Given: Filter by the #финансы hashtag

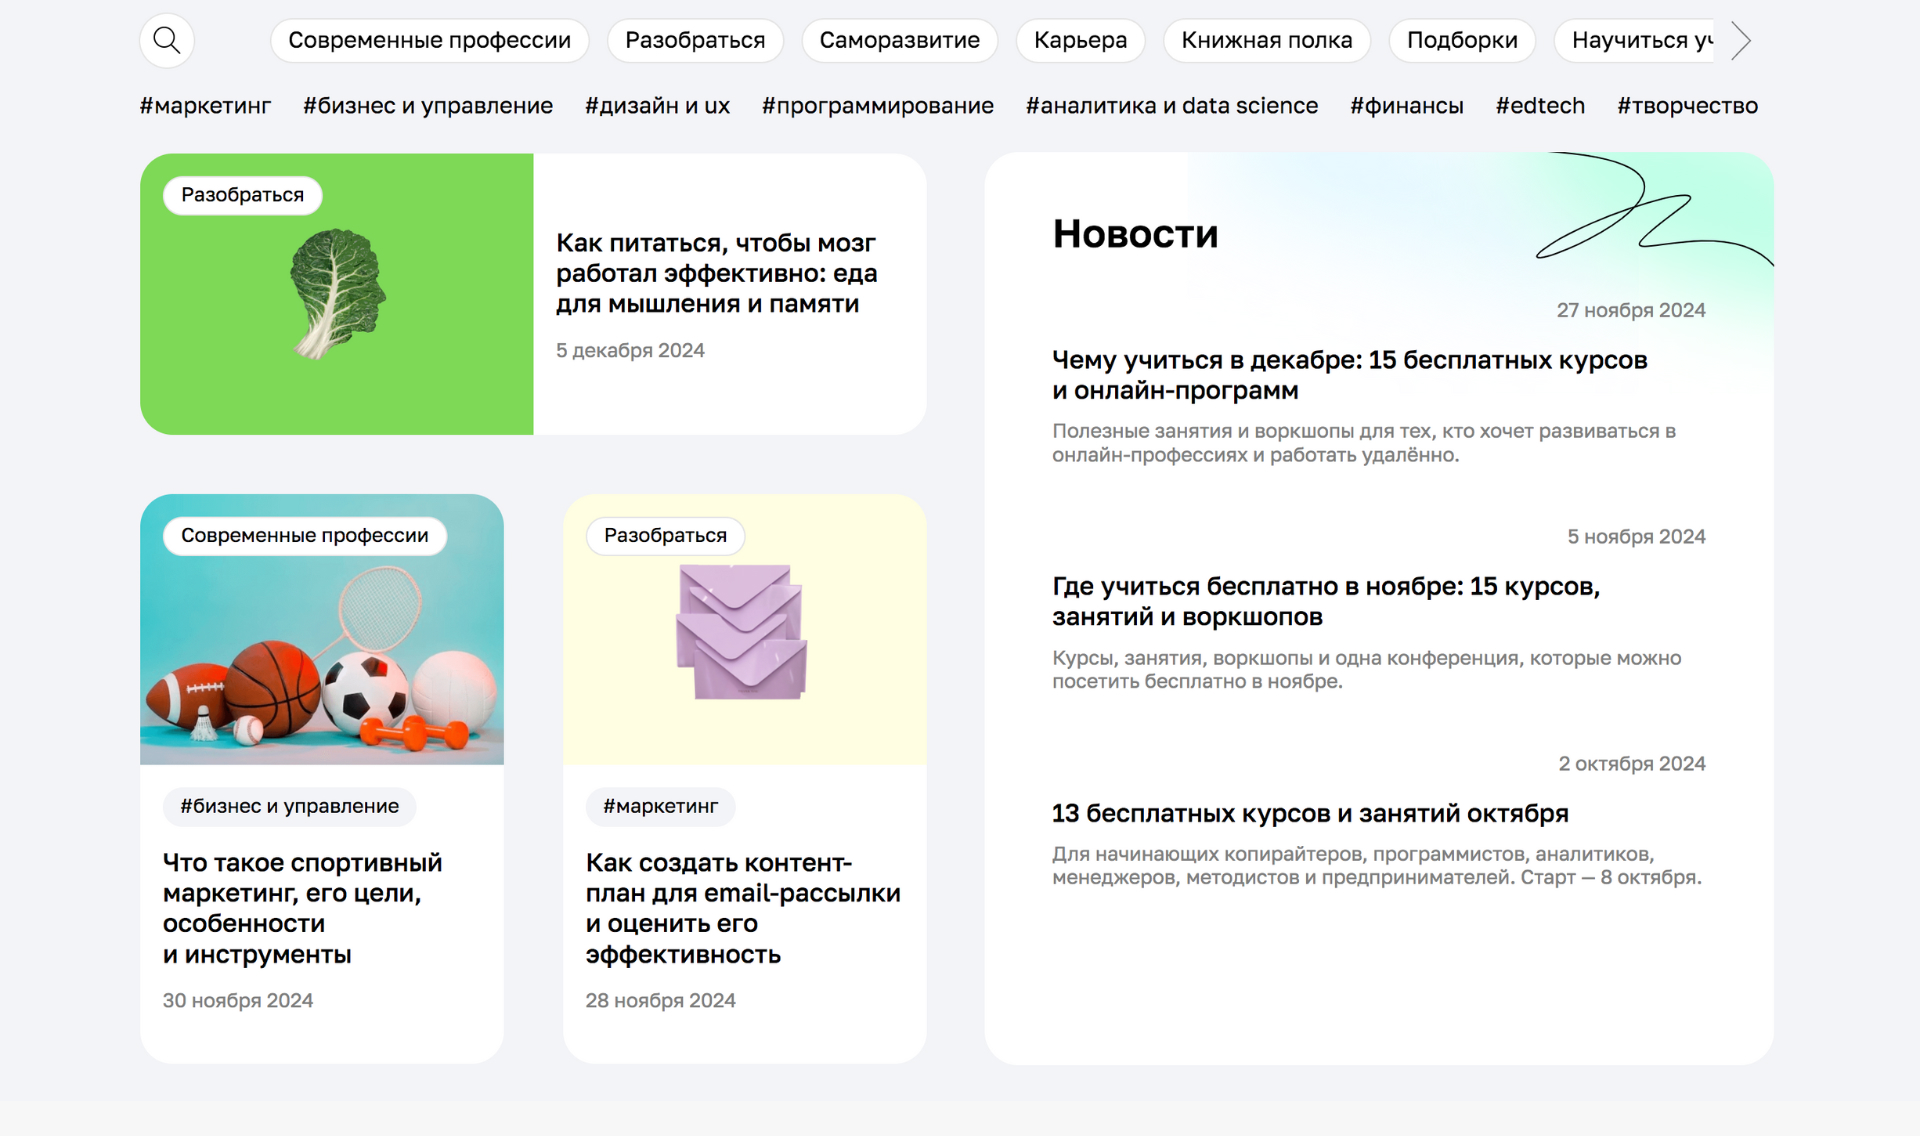Looking at the screenshot, I should point(1406,106).
